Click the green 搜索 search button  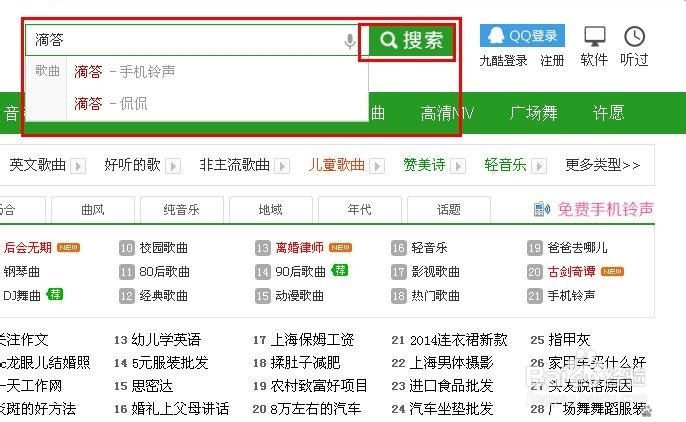coord(411,40)
